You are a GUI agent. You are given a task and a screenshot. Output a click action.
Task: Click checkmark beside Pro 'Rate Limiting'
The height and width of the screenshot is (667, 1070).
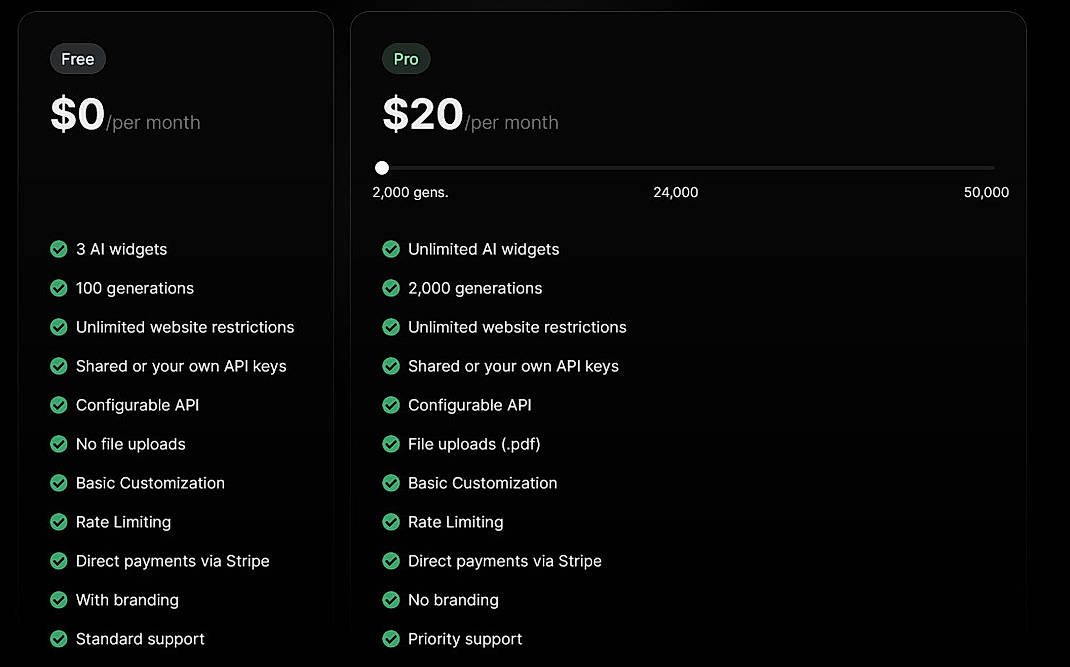[391, 522]
